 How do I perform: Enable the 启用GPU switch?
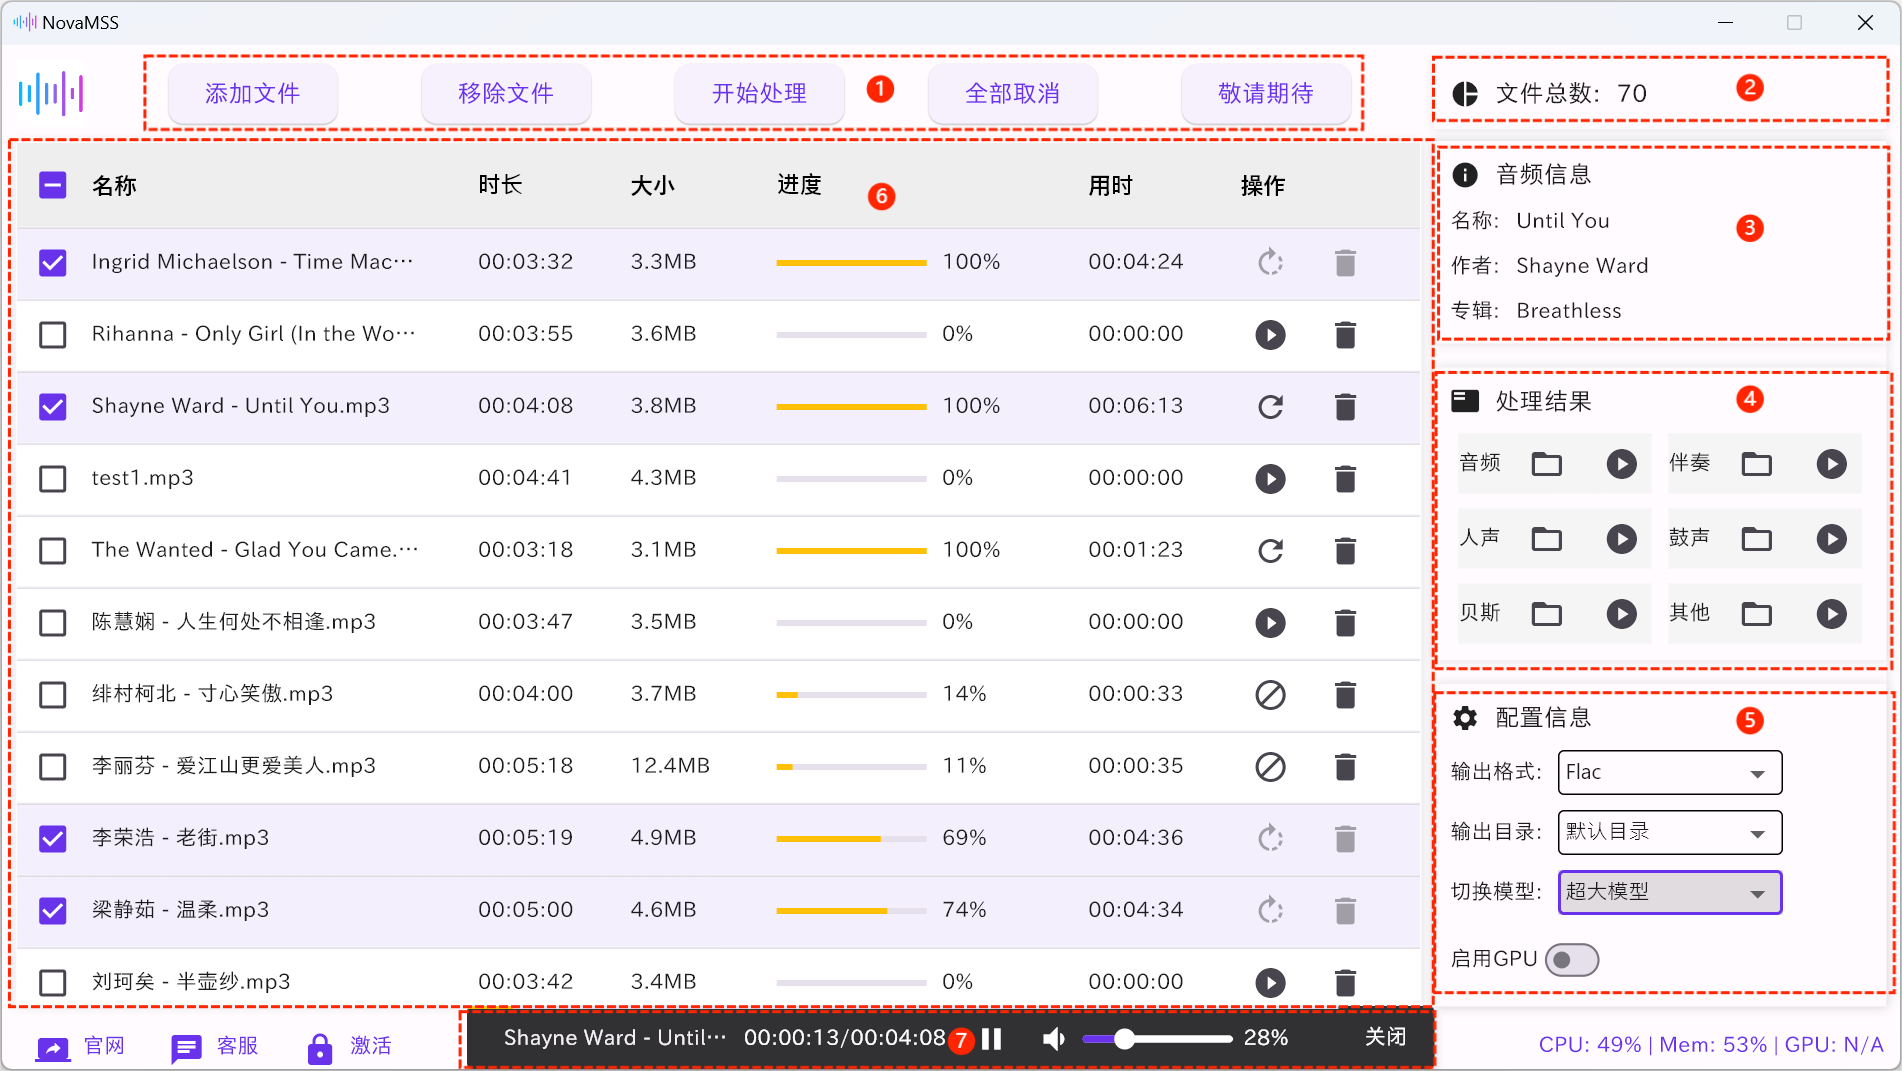point(1571,960)
